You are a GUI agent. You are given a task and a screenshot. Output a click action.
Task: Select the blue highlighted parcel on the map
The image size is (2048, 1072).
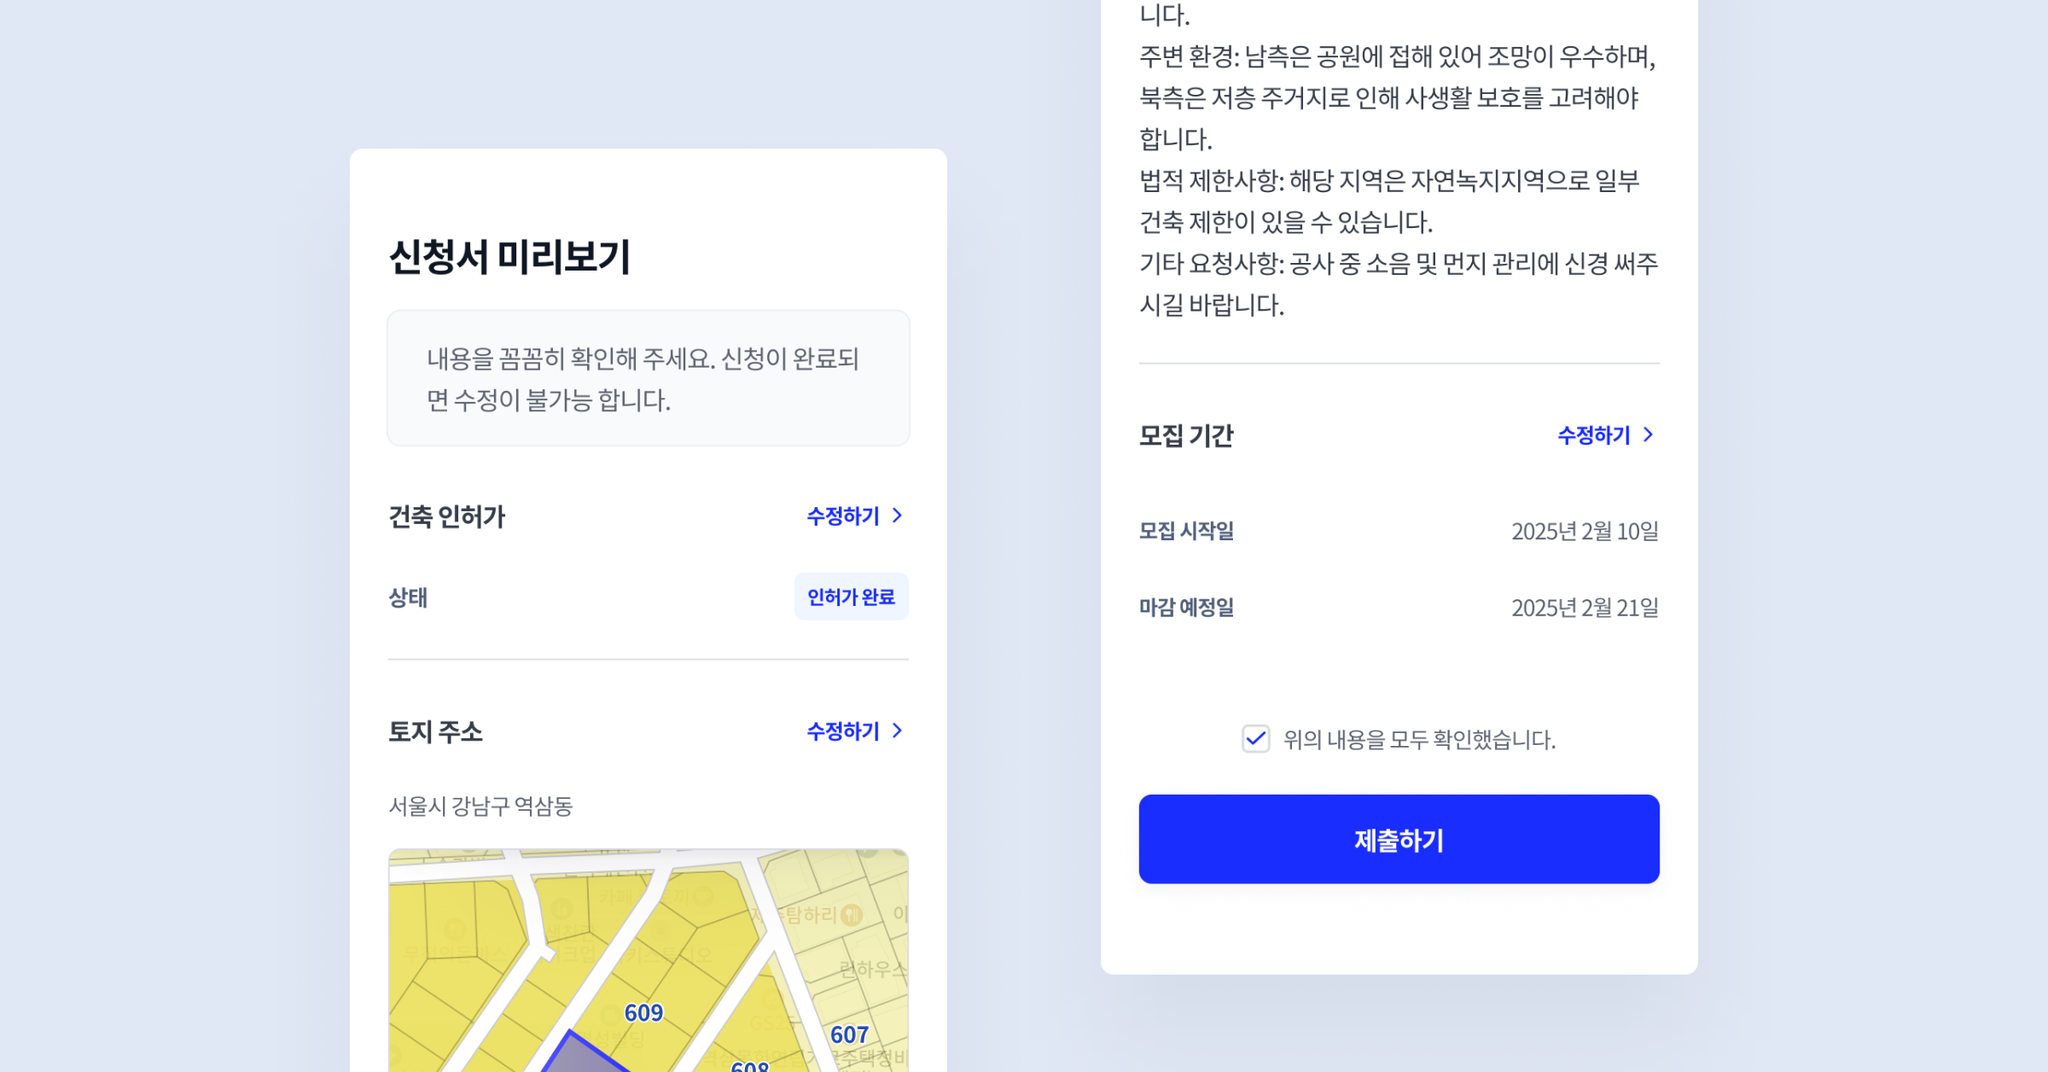click(x=585, y=1054)
